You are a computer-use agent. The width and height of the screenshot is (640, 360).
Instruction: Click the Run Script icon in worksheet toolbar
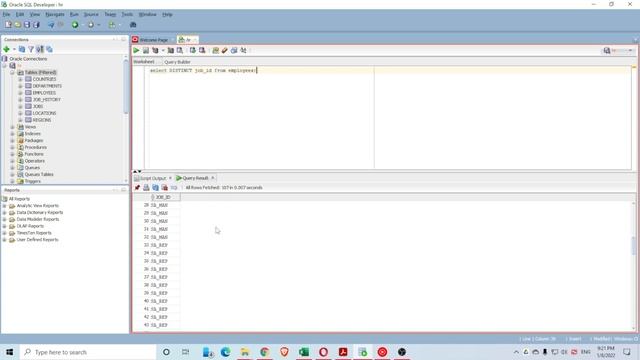(x=146, y=50)
